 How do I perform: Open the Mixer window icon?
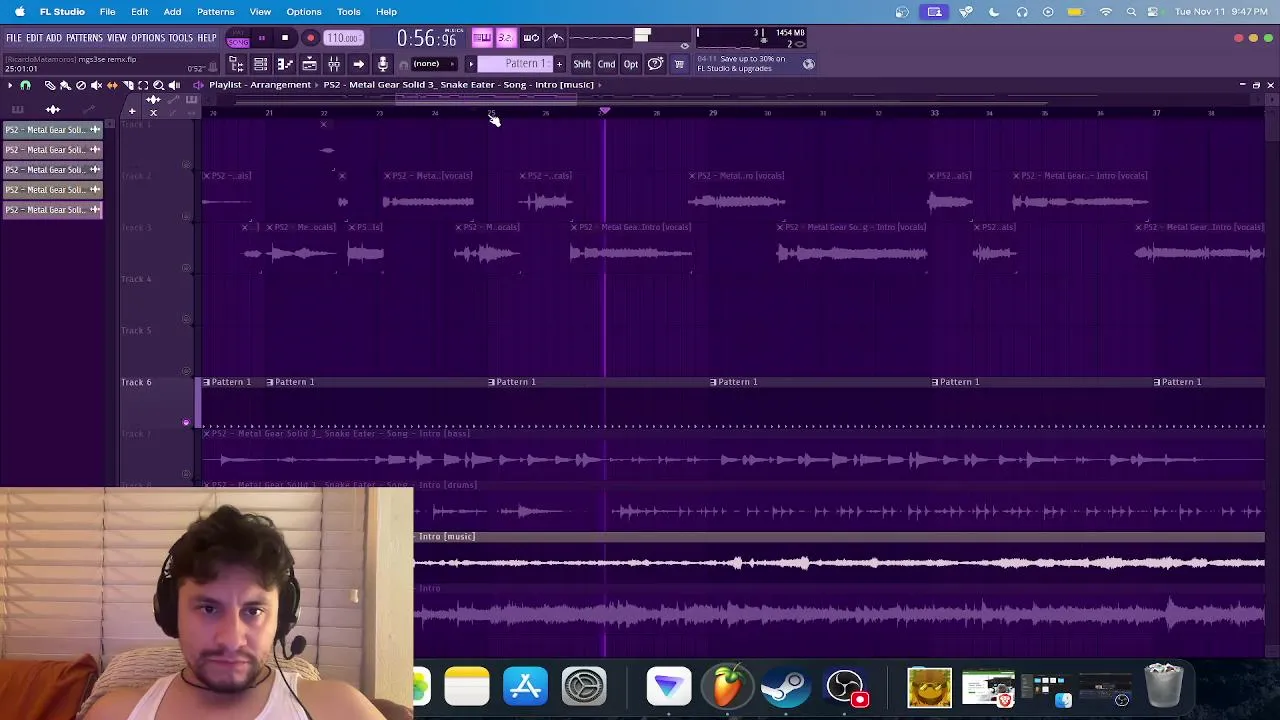tap(334, 64)
